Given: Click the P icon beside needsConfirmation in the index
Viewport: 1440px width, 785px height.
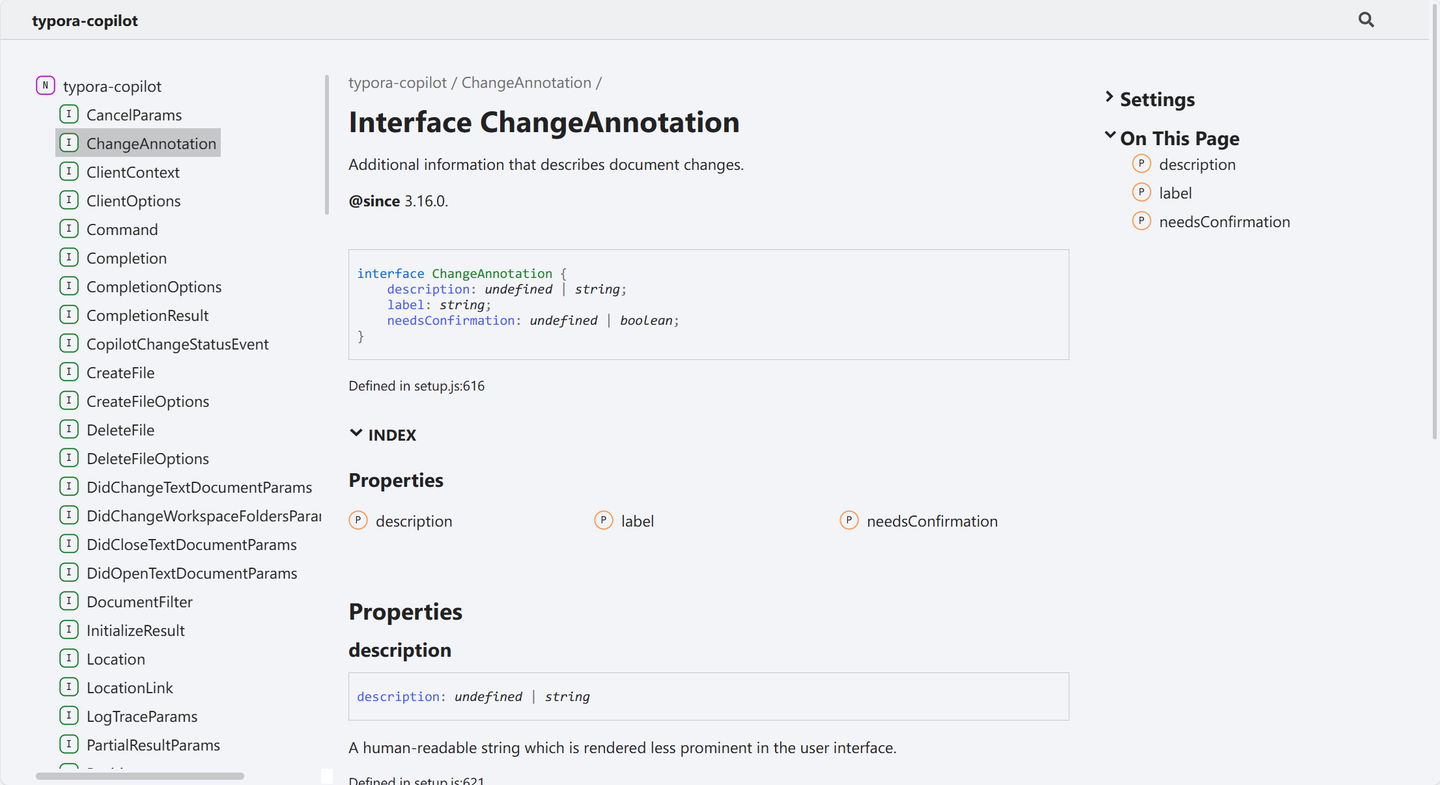Looking at the screenshot, I should point(849,520).
